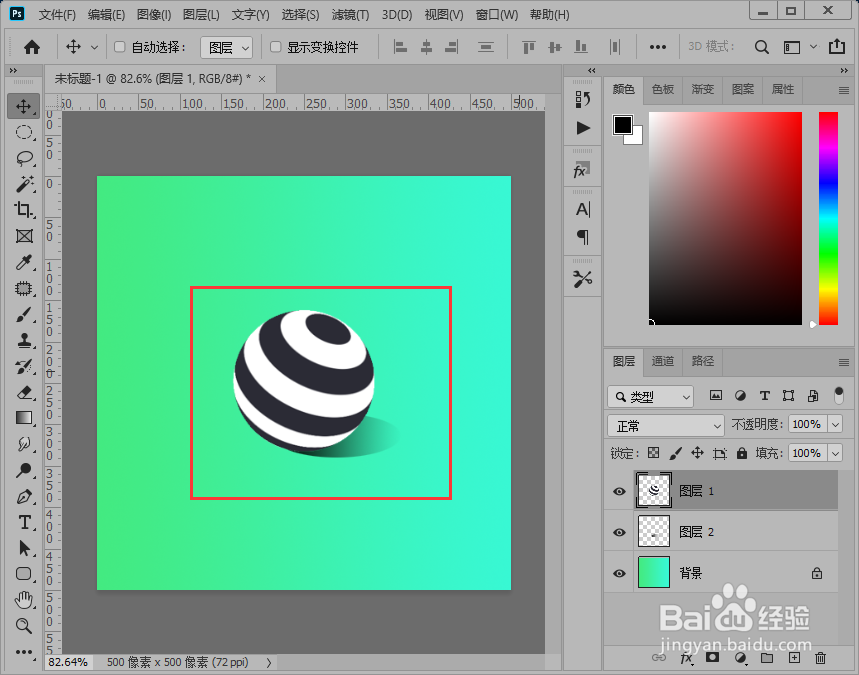The width and height of the screenshot is (859, 675).
Task: Toggle lock image pixels brush button
Action: 675,453
